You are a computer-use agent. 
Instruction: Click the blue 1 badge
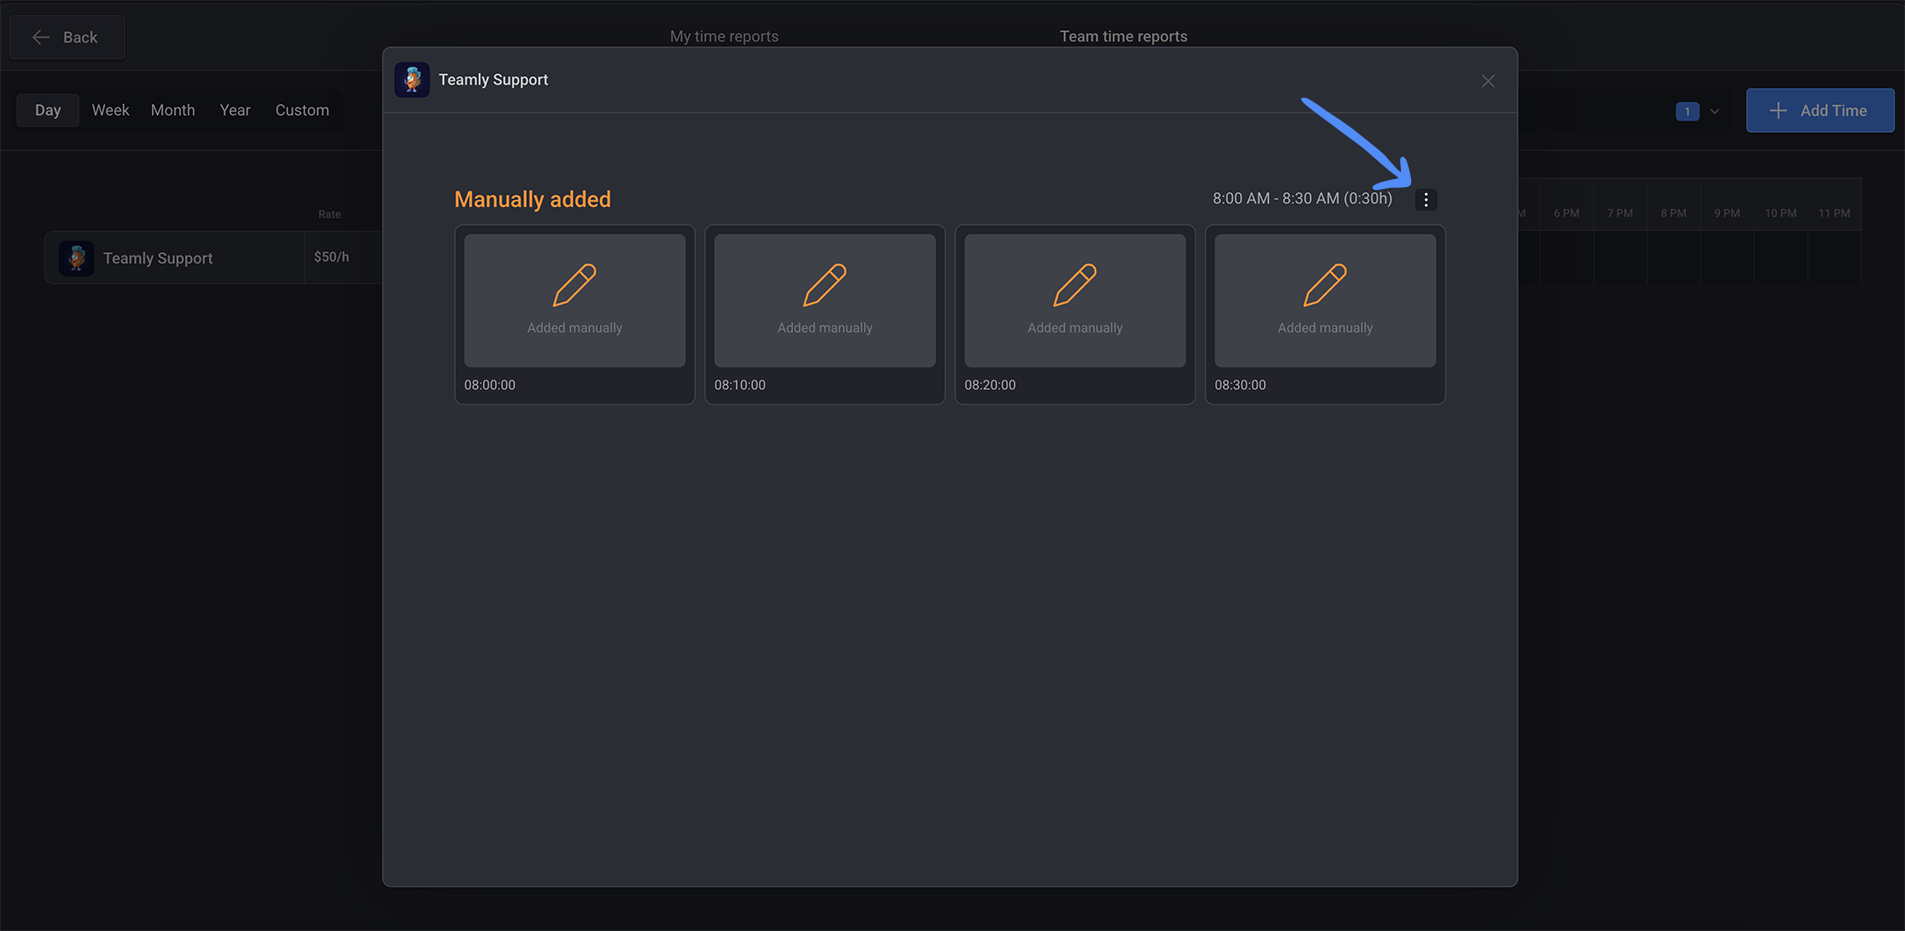[x=1687, y=111]
